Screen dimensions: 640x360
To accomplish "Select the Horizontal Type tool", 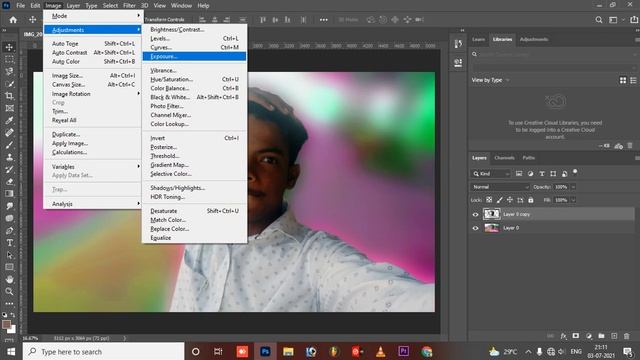I will (x=9, y=243).
